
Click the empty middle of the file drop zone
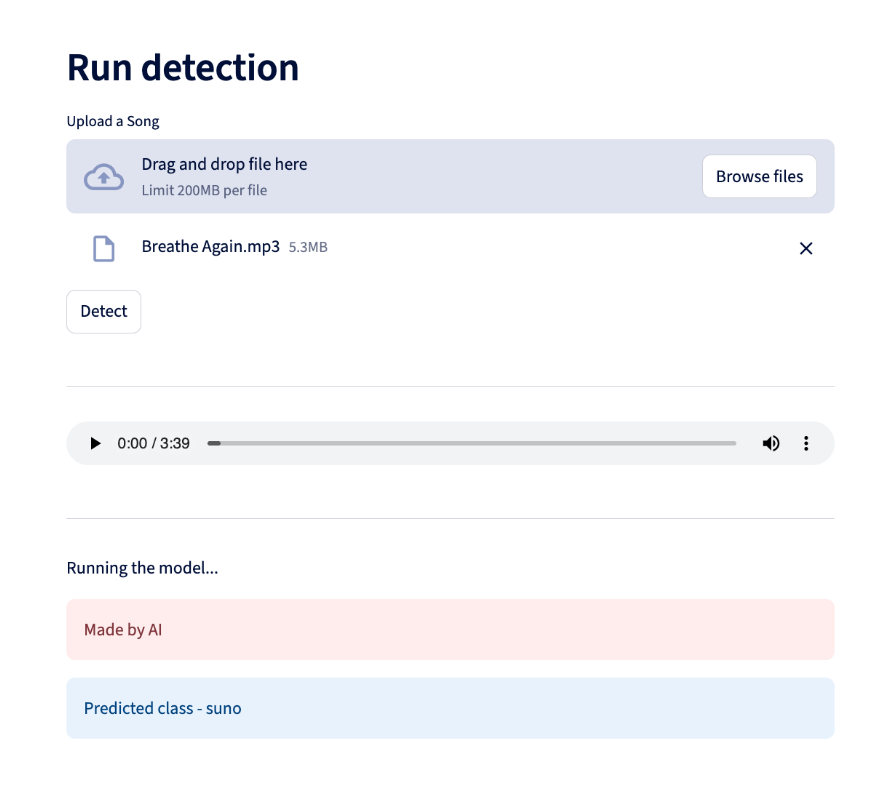[x=500, y=176]
